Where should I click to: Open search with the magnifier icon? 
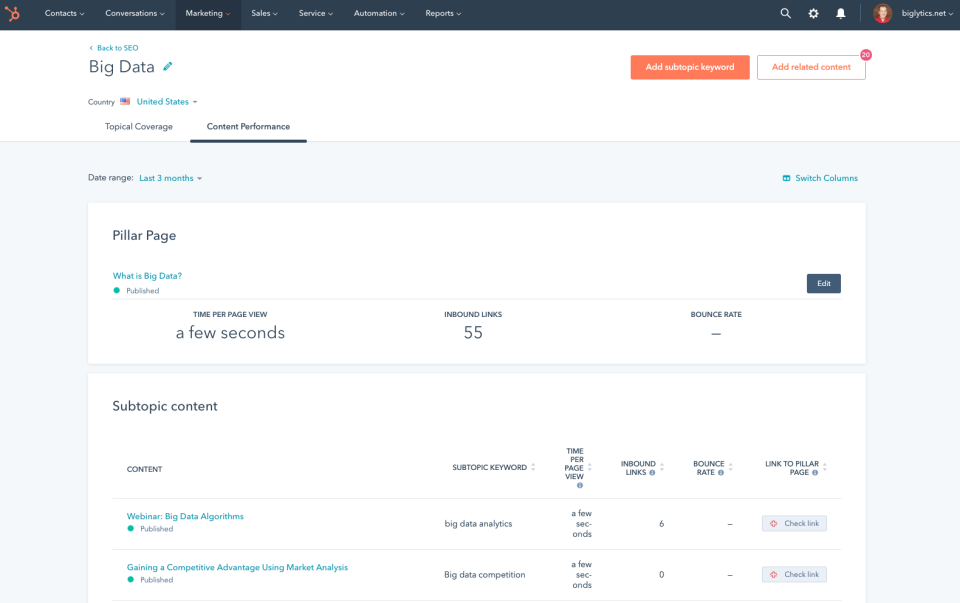coord(786,13)
